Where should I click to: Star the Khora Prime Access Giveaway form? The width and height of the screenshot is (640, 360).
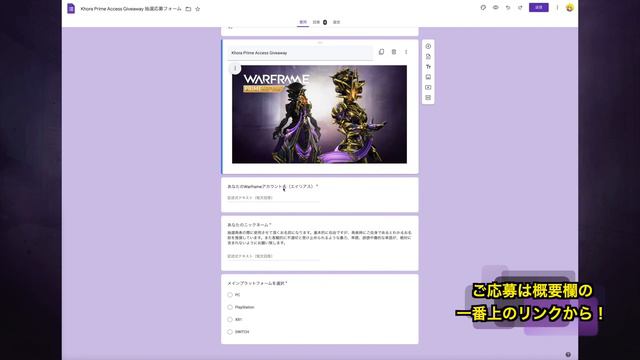tap(198, 9)
